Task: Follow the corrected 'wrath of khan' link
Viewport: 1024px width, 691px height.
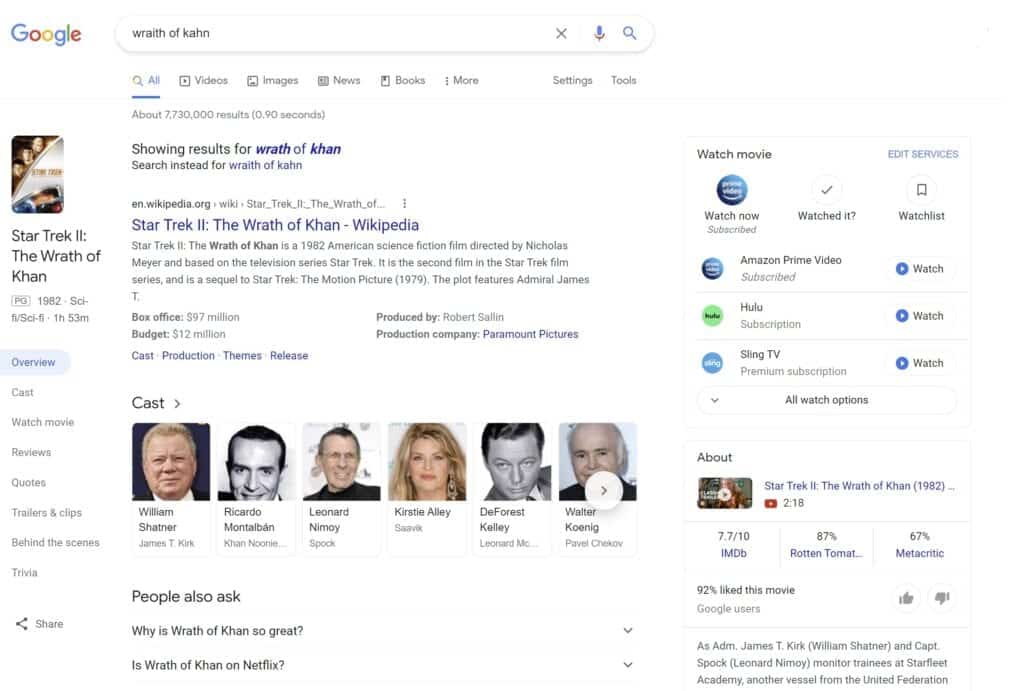Action: 298,149
